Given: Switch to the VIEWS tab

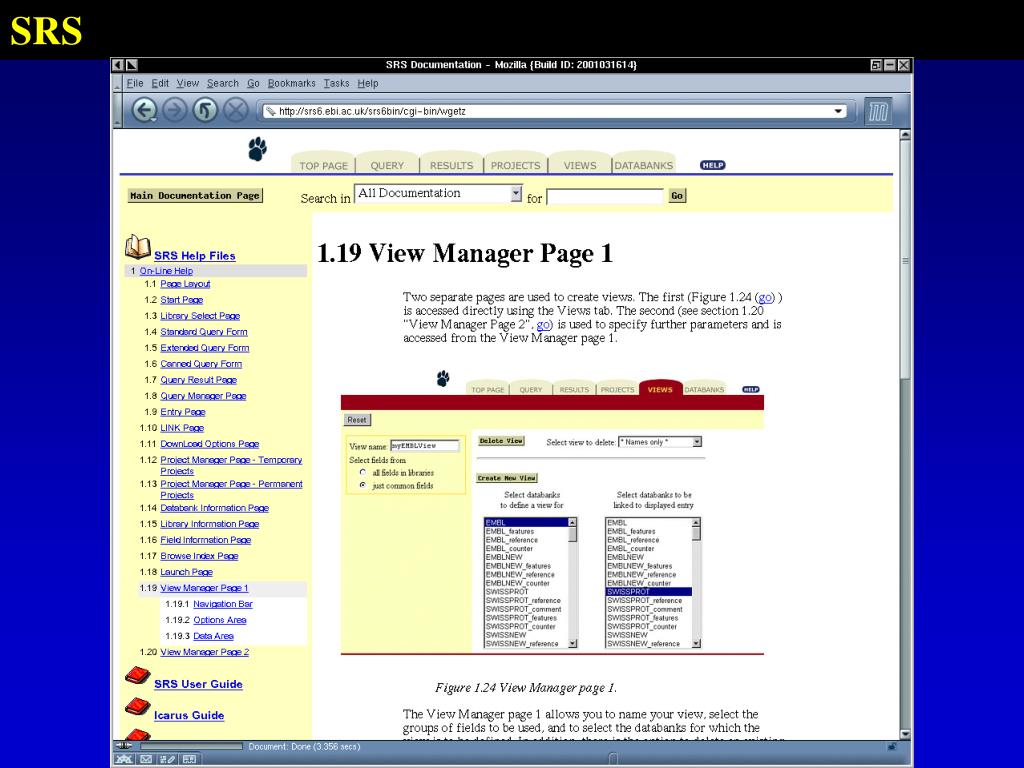Looking at the screenshot, I should [580, 165].
